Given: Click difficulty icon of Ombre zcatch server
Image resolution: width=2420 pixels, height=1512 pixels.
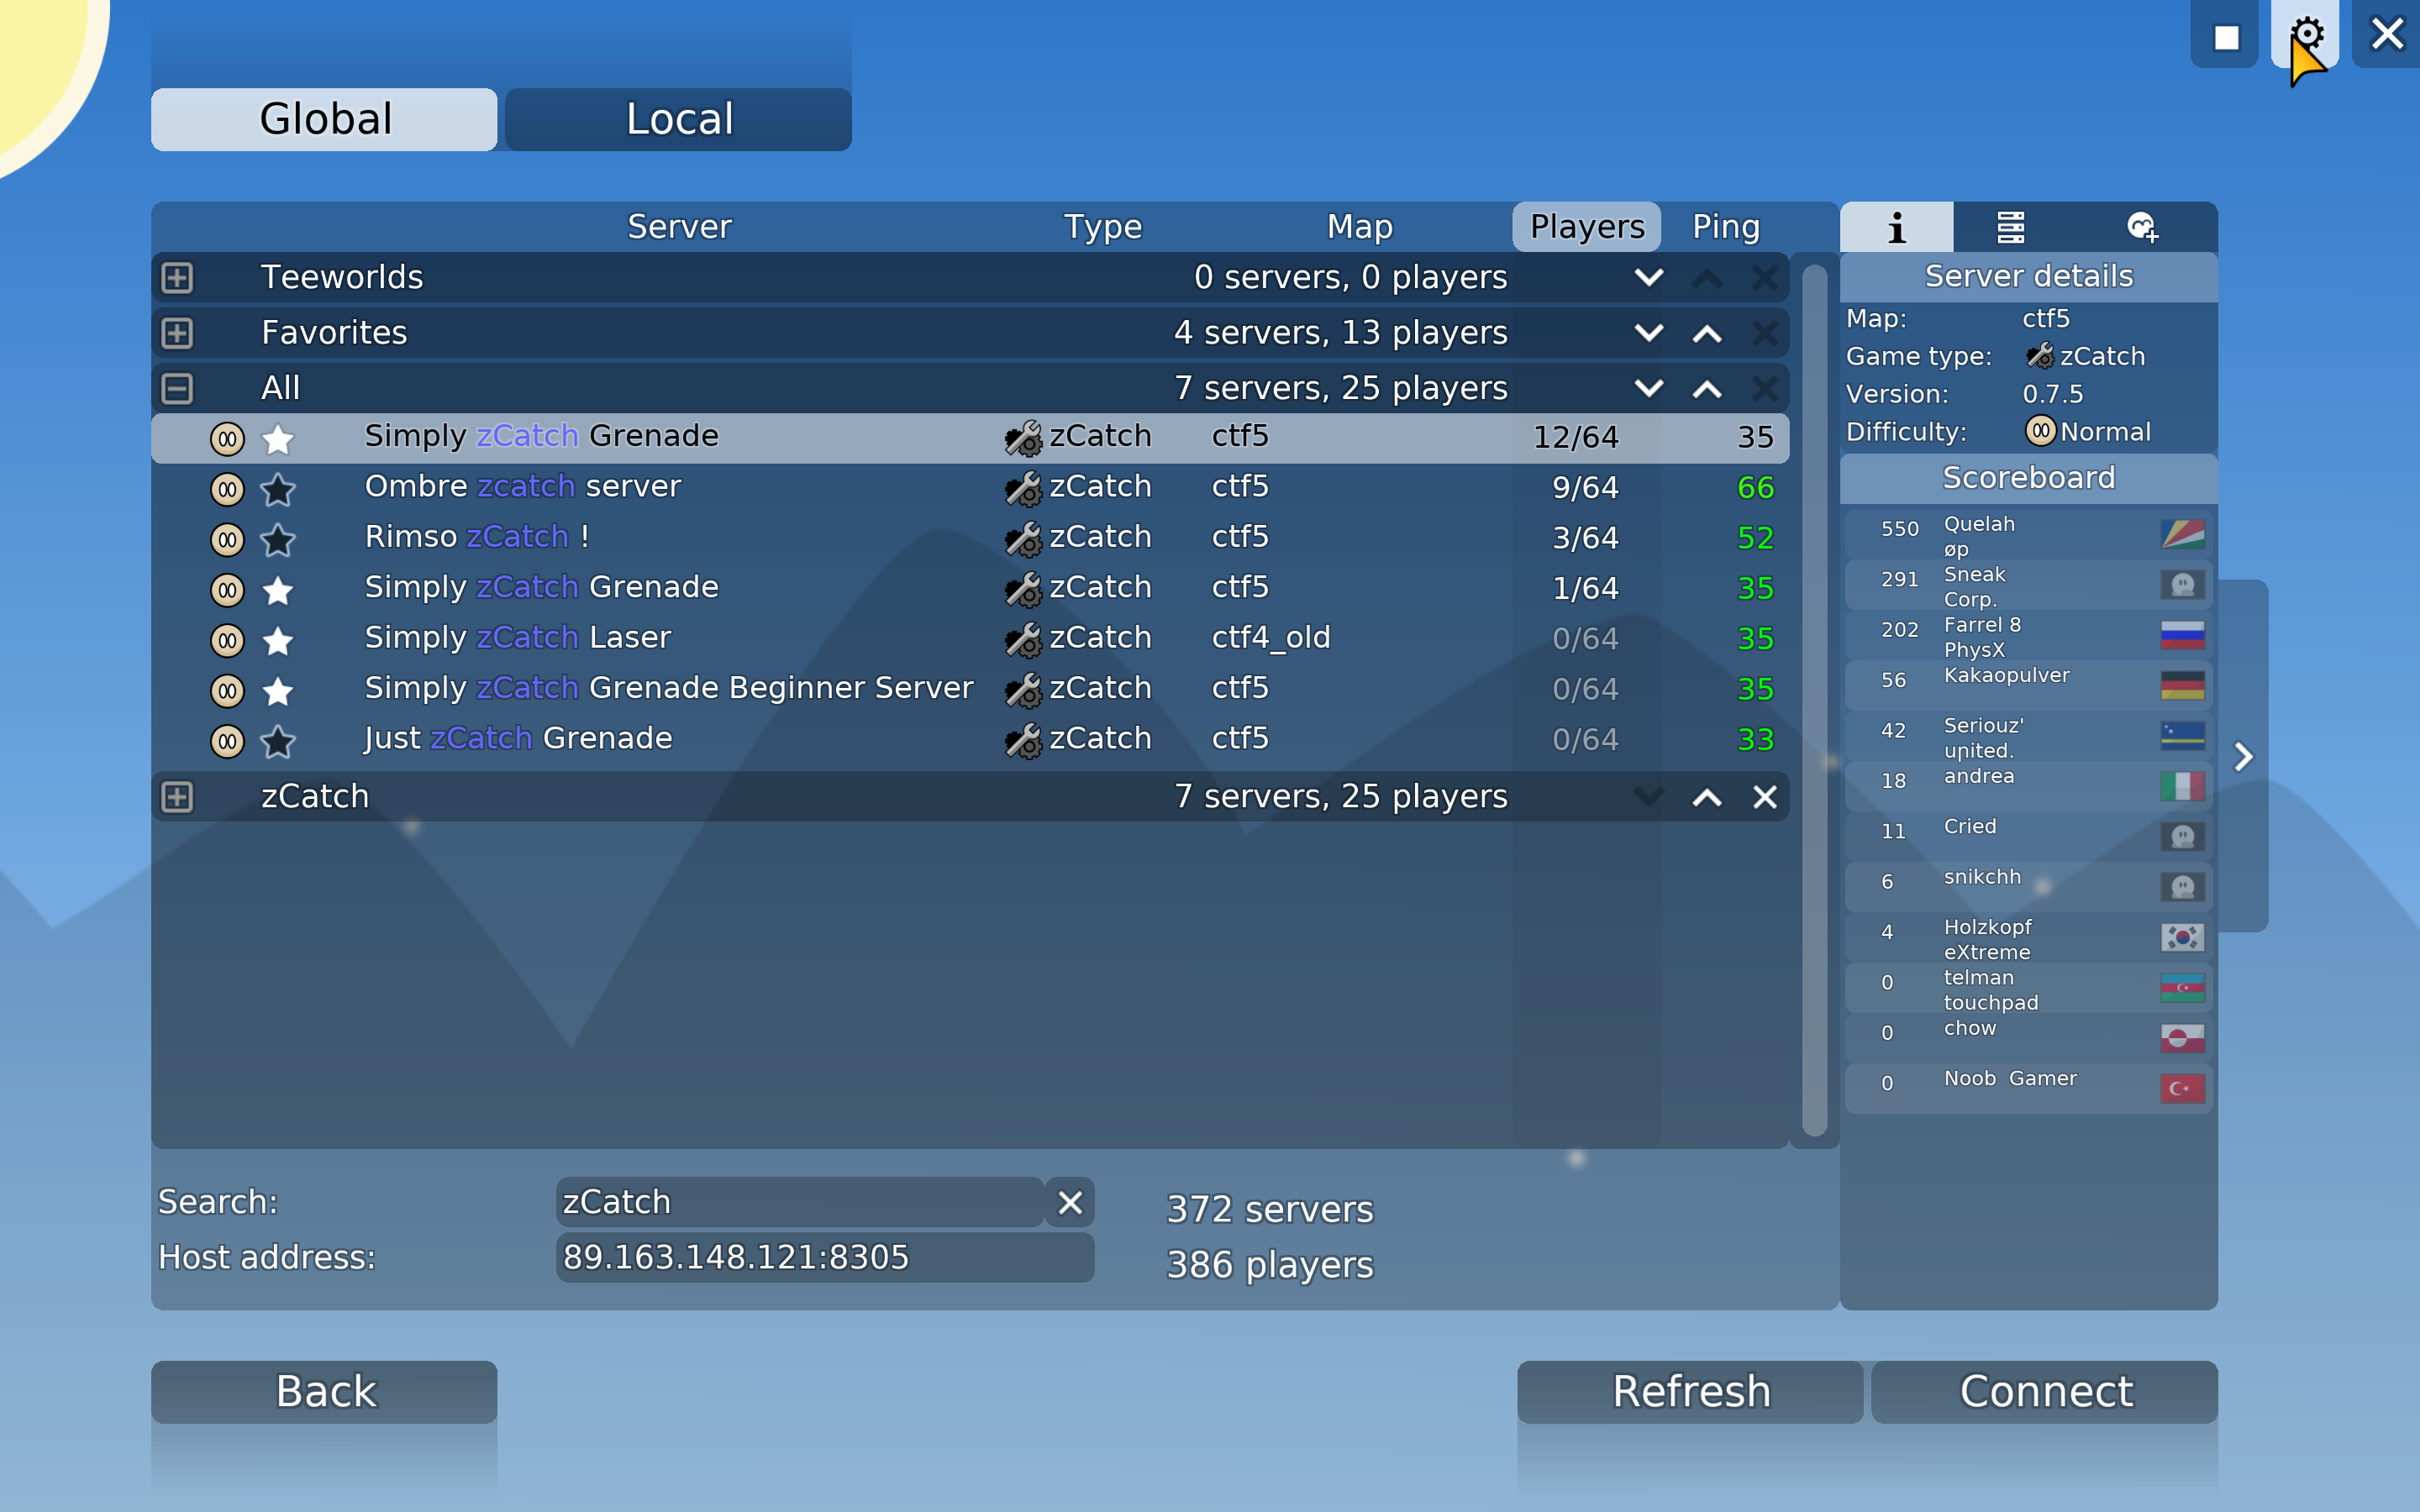Looking at the screenshot, I should (x=227, y=489).
